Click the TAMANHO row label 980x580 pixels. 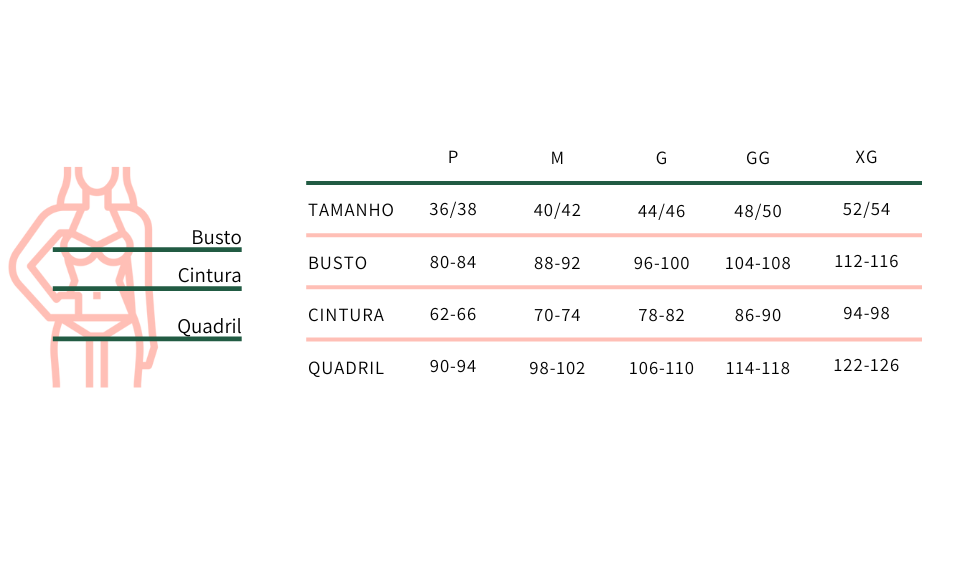click(351, 210)
